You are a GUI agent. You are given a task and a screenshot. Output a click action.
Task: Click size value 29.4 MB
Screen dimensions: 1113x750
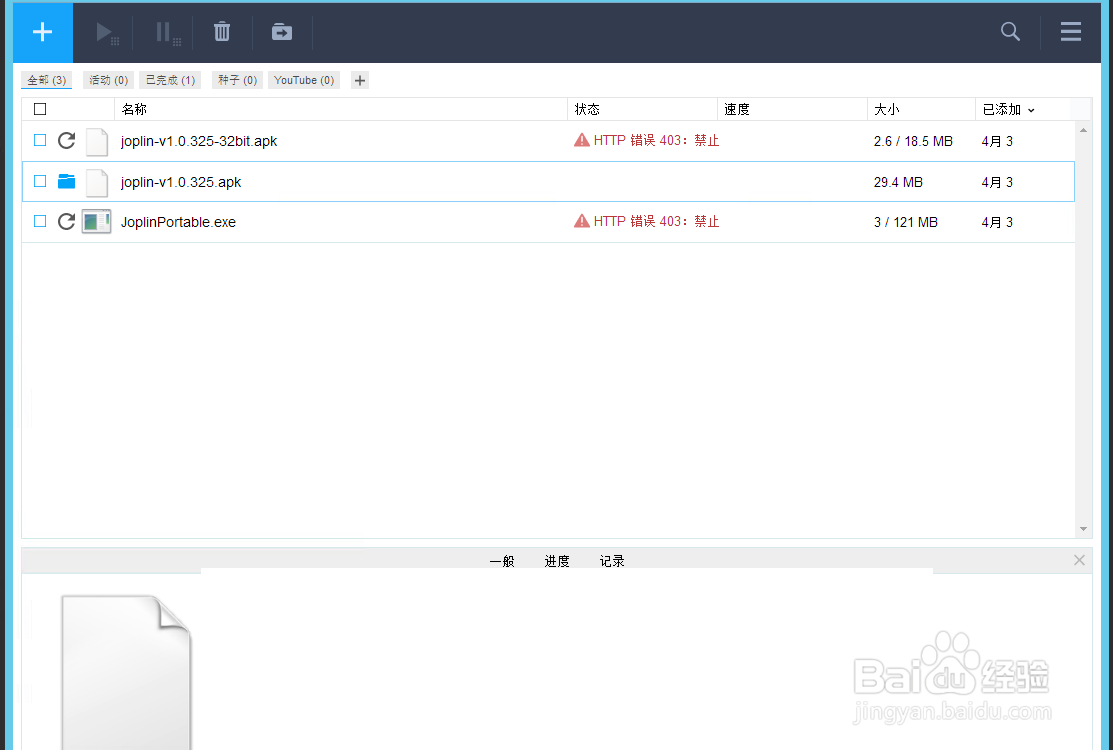point(898,182)
